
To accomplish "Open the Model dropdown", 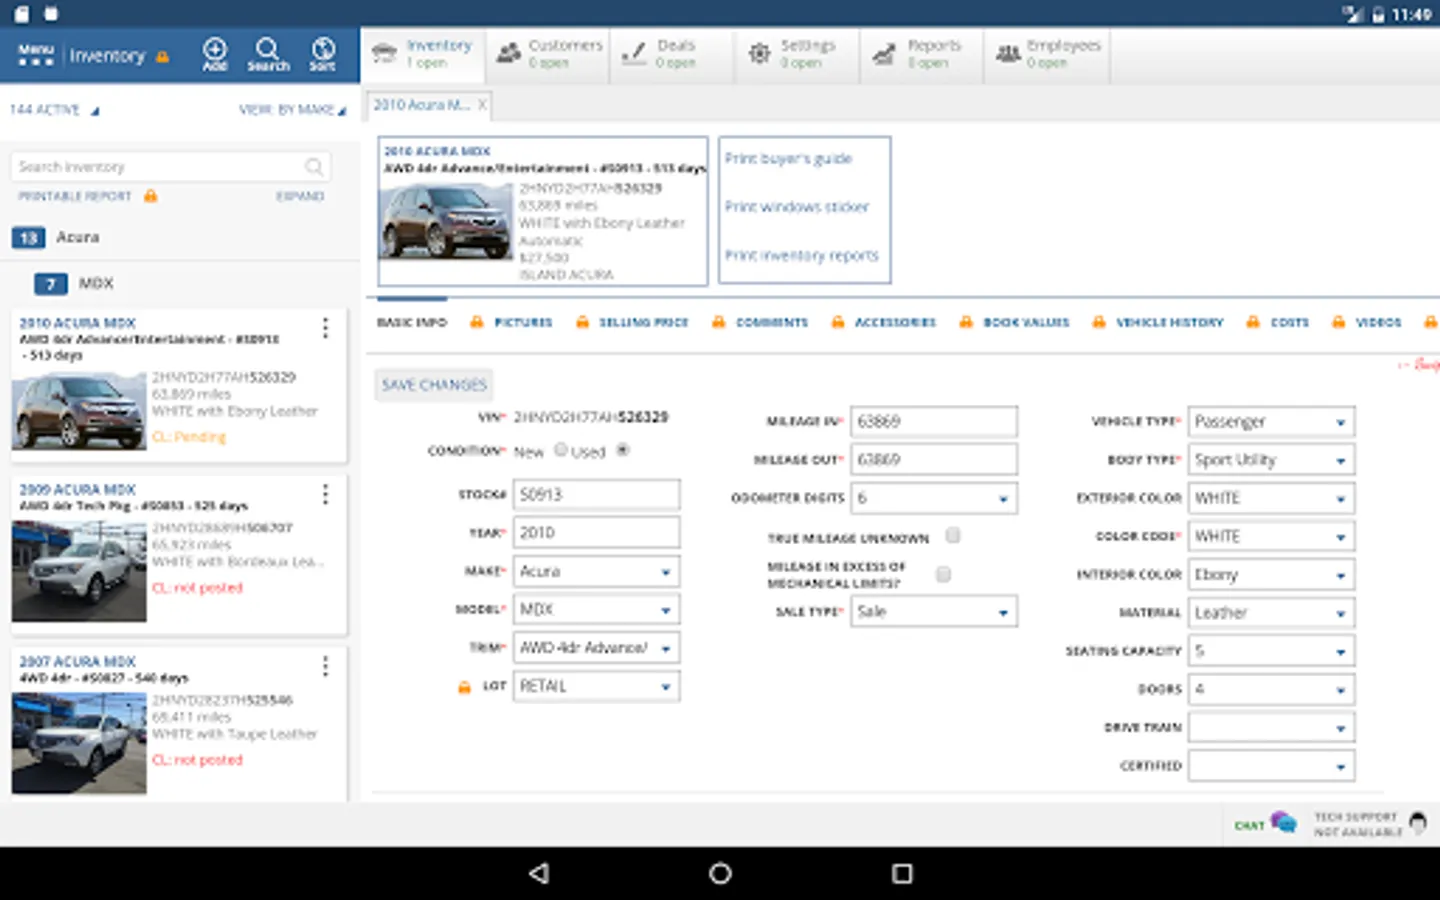I will pyautogui.click(x=597, y=609).
